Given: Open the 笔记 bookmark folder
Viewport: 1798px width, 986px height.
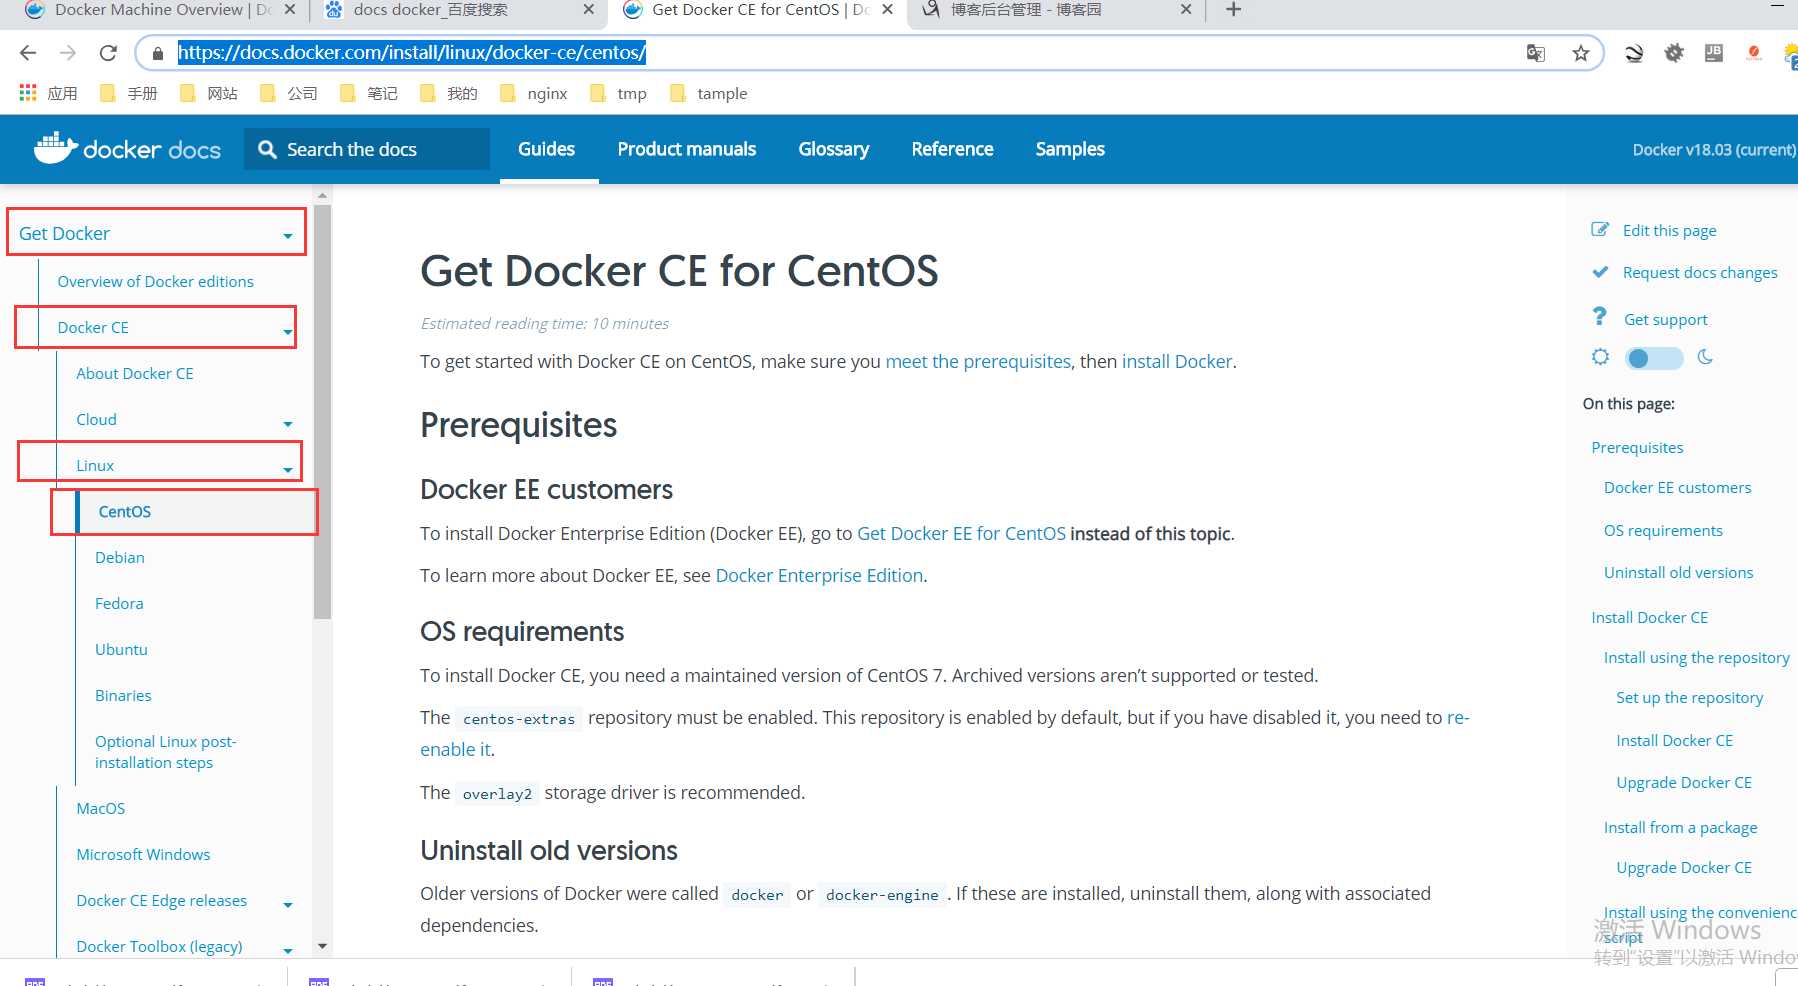Looking at the screenshot, I should (369, 93).
